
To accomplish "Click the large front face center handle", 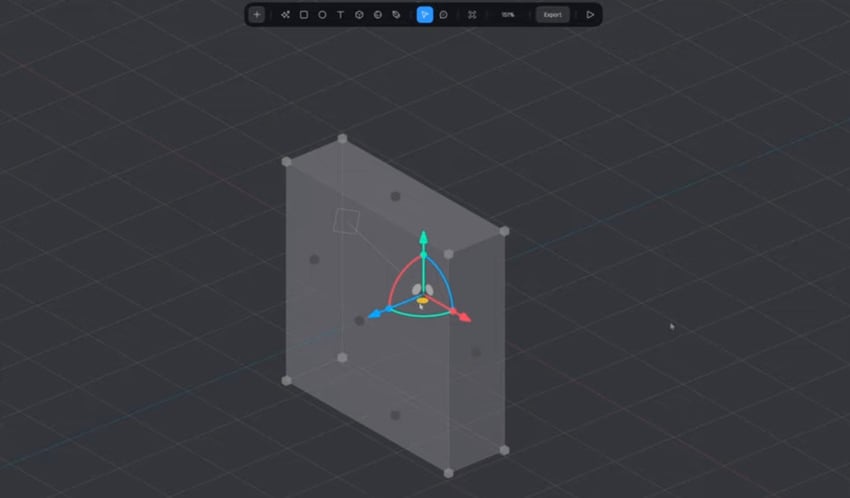I will pyautogui.click(x=359, y=321).
